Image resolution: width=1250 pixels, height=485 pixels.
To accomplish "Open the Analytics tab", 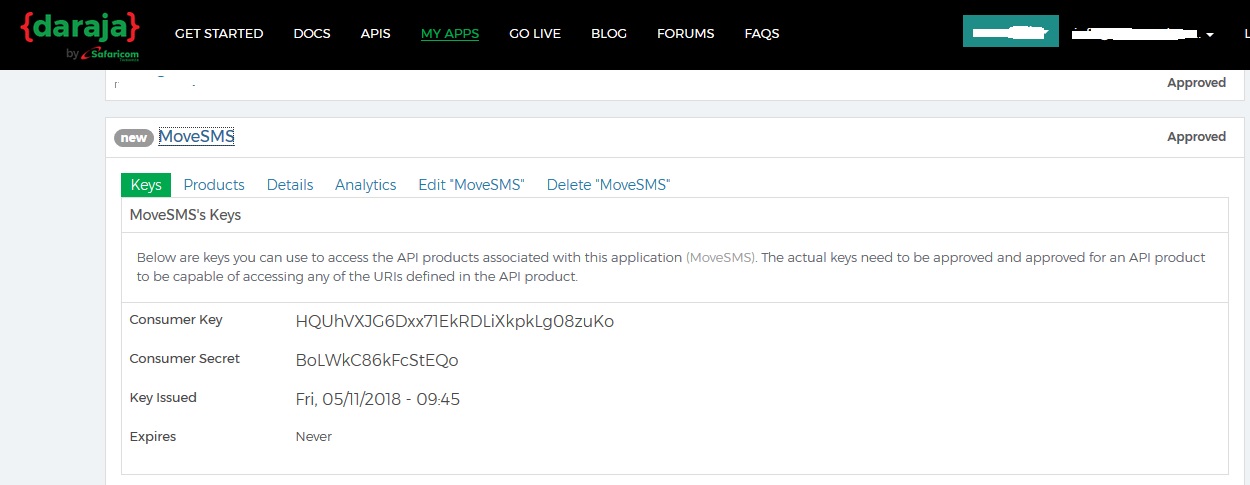I will click(x=366, y=185).
